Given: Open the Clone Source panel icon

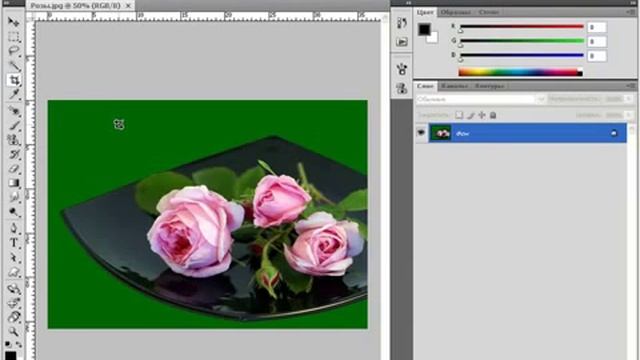Looking at the screenshot, I should 402,88.
